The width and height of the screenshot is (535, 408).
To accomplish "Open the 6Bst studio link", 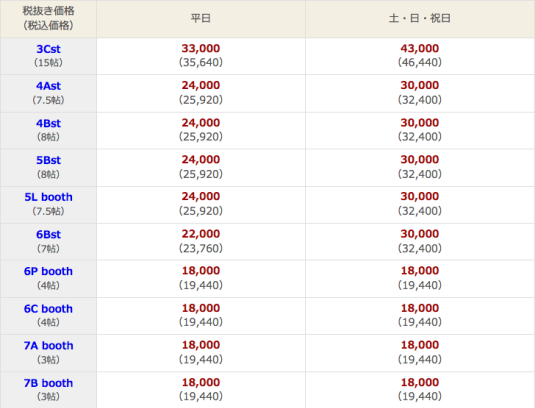I will tap(48, 235).
